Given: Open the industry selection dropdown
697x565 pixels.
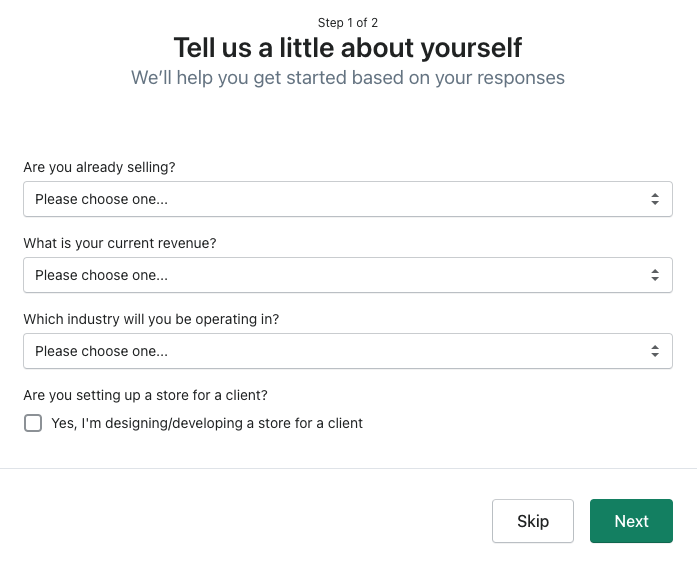Looking at the screenshot, I should [347, 351].
